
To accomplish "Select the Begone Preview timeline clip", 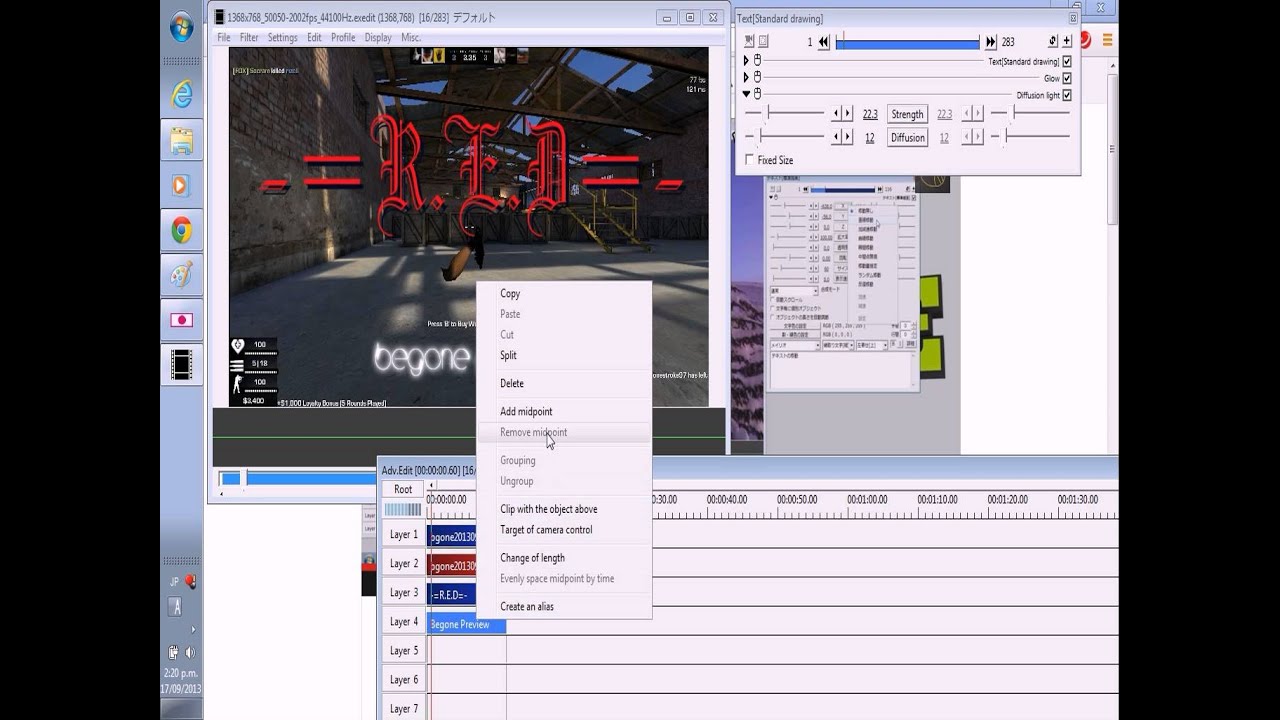I will click(466, 624).
